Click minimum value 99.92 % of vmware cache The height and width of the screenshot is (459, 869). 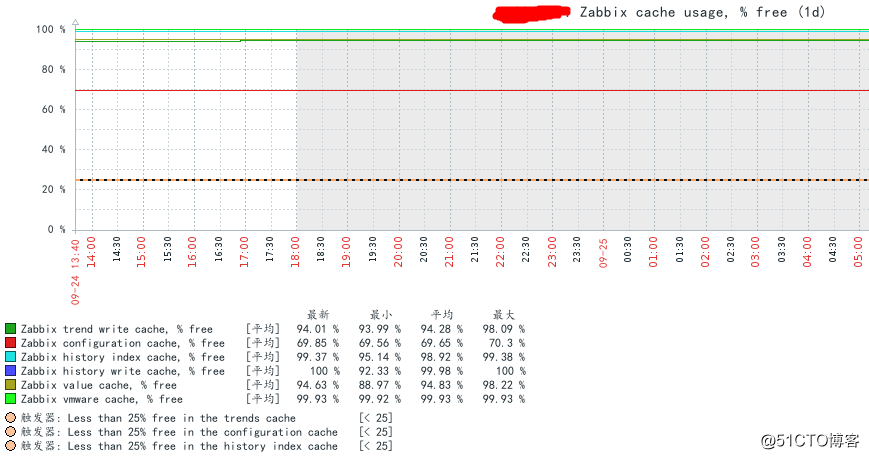click(x=380, y=399)
